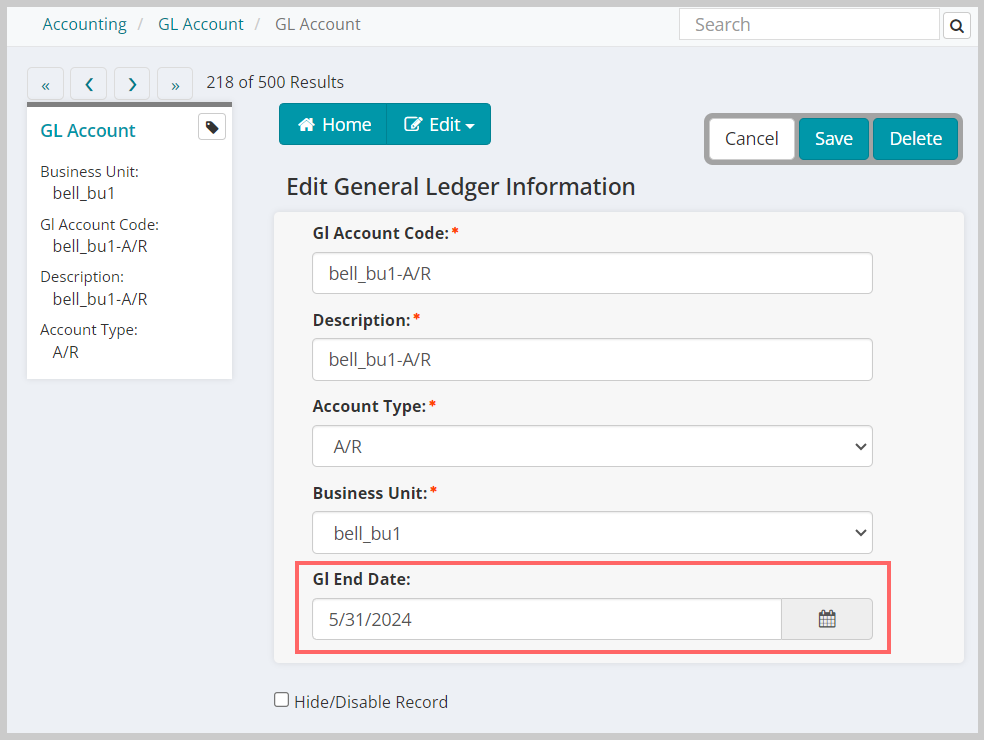The image size is (984, 740).
Task: Cancel editing the ledger information
Action: [751, 139]
